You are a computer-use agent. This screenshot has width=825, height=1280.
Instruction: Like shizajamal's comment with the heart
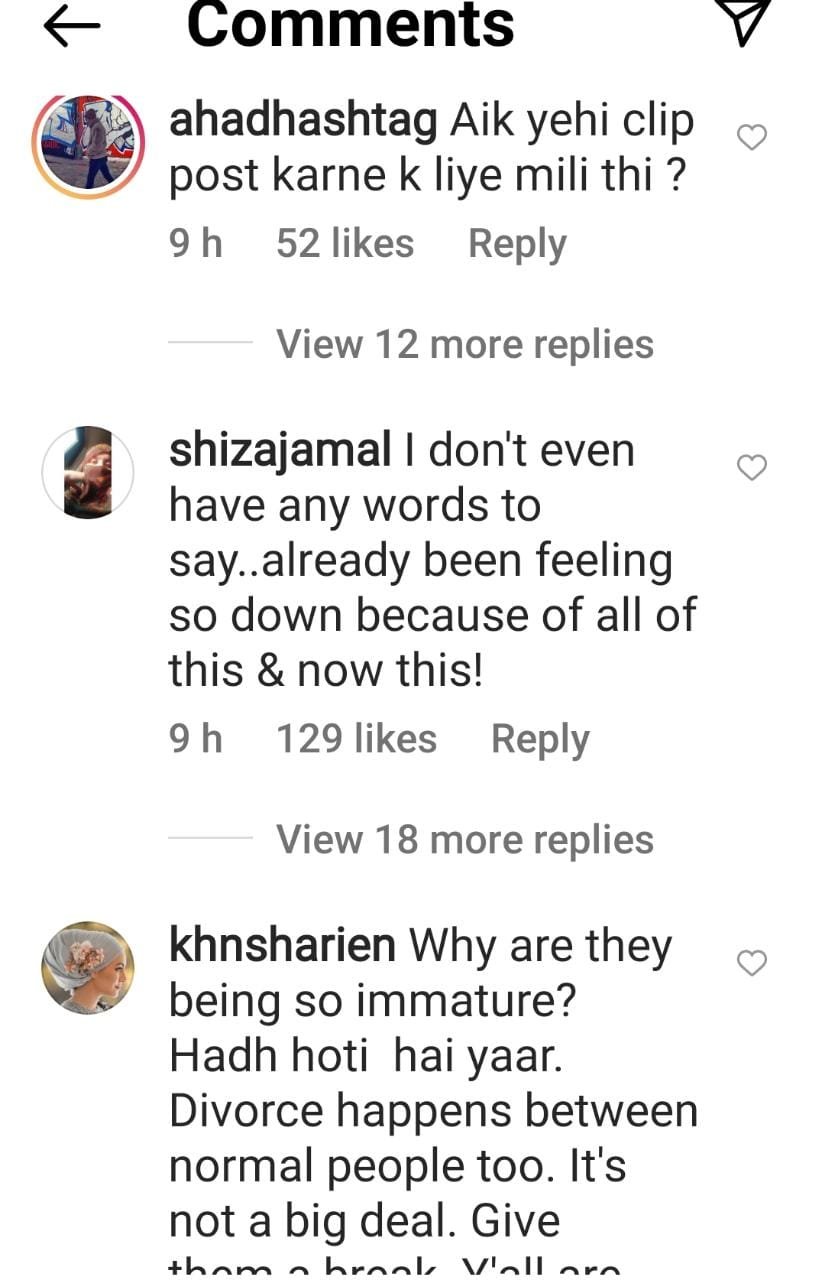click(x=751, y=467)
